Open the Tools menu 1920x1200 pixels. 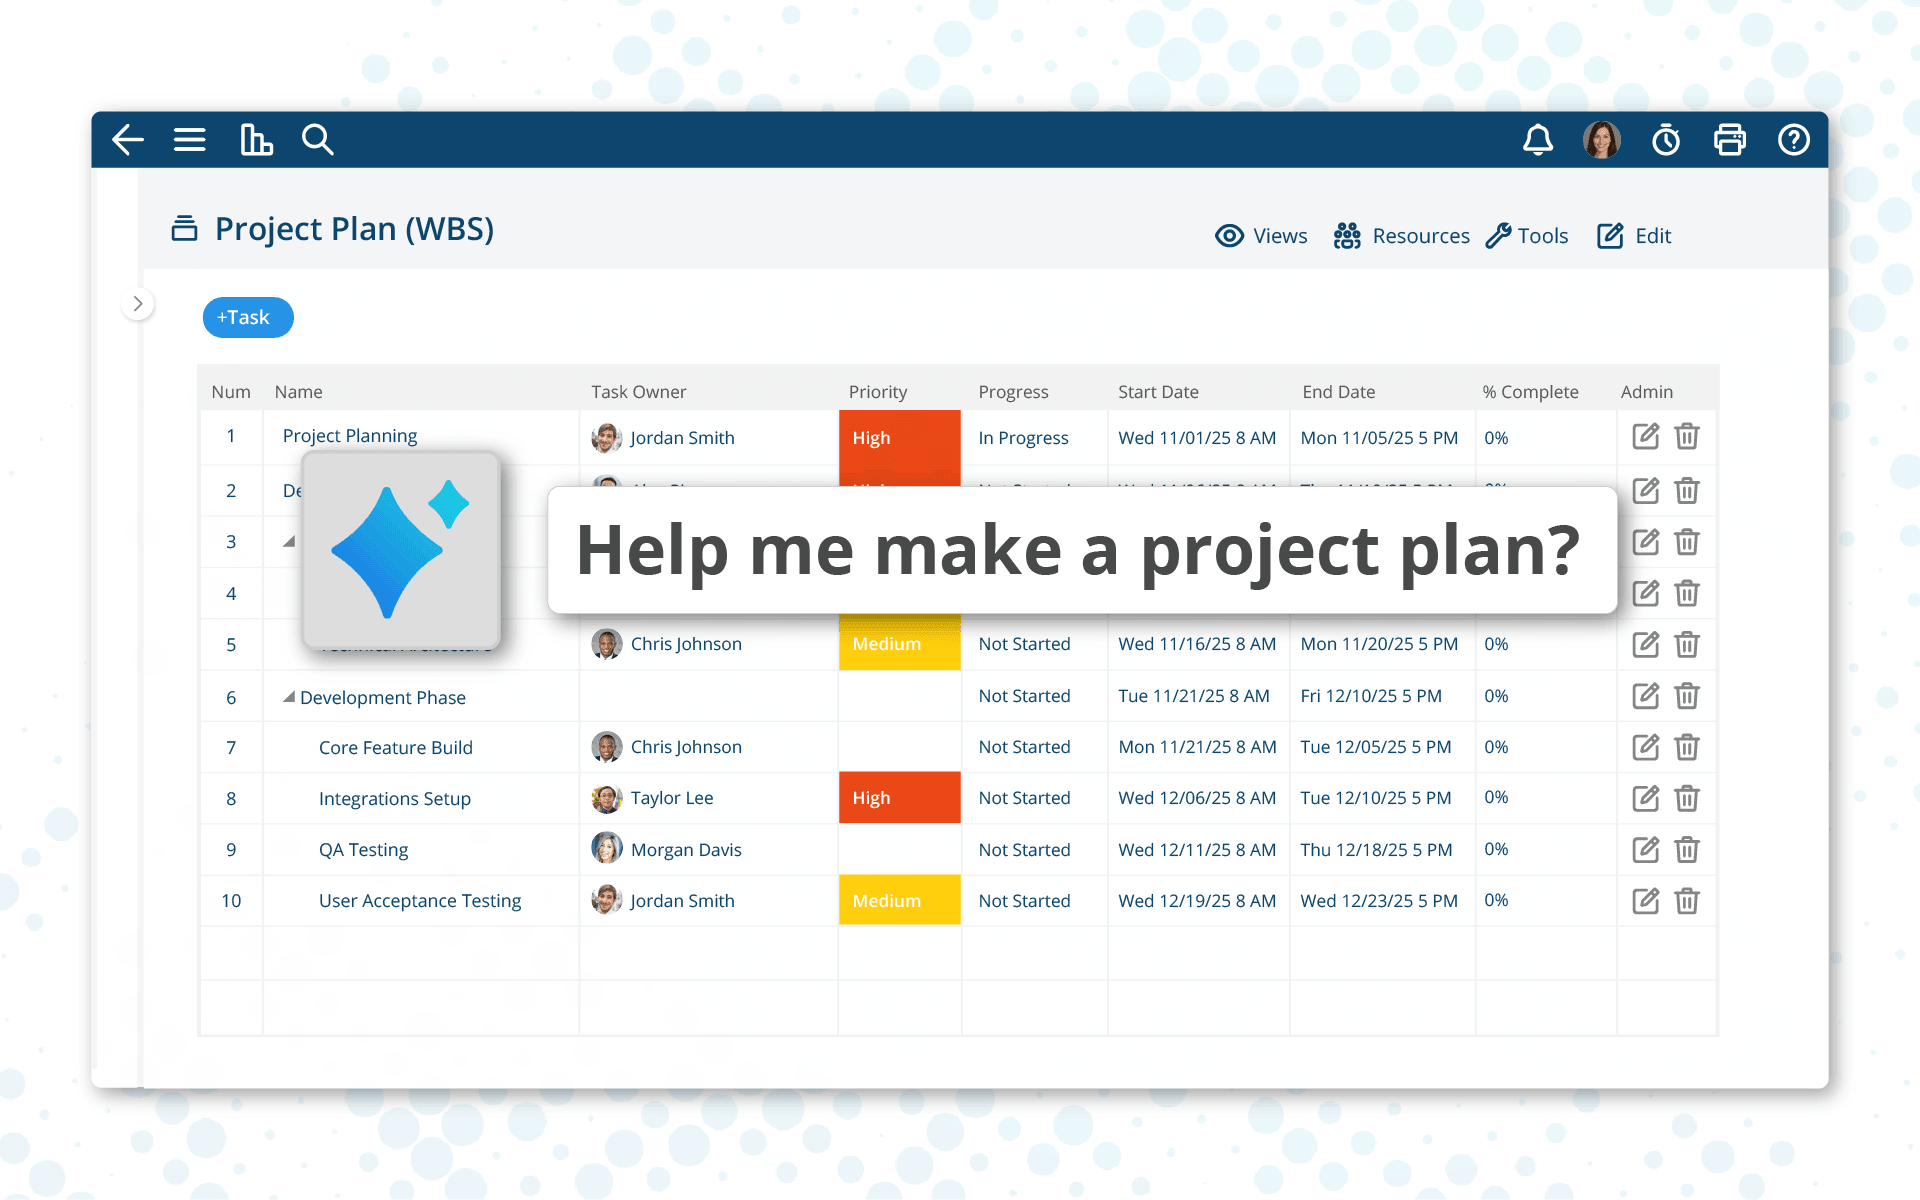(x=1527, y=236)
